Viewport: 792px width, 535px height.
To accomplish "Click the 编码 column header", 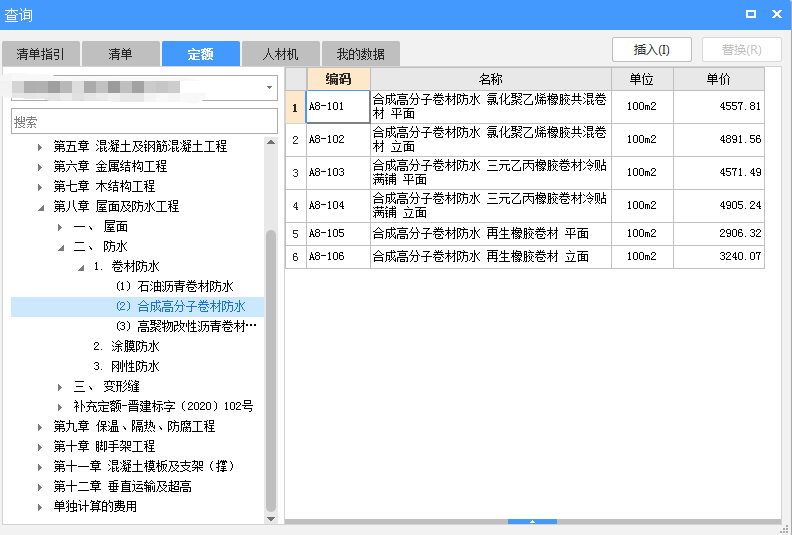I will [x=338, y=79].
